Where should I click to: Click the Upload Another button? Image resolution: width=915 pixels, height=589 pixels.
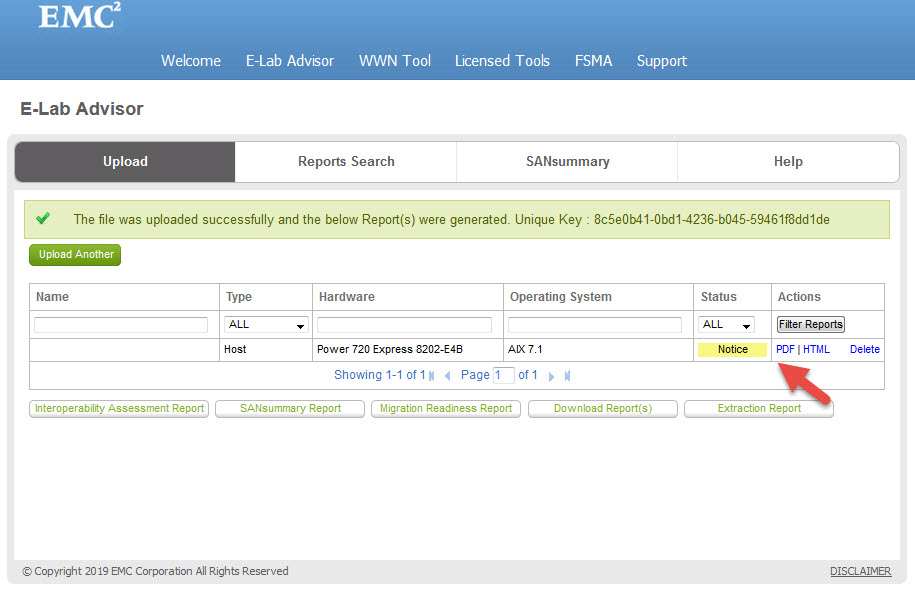[74, 255]
